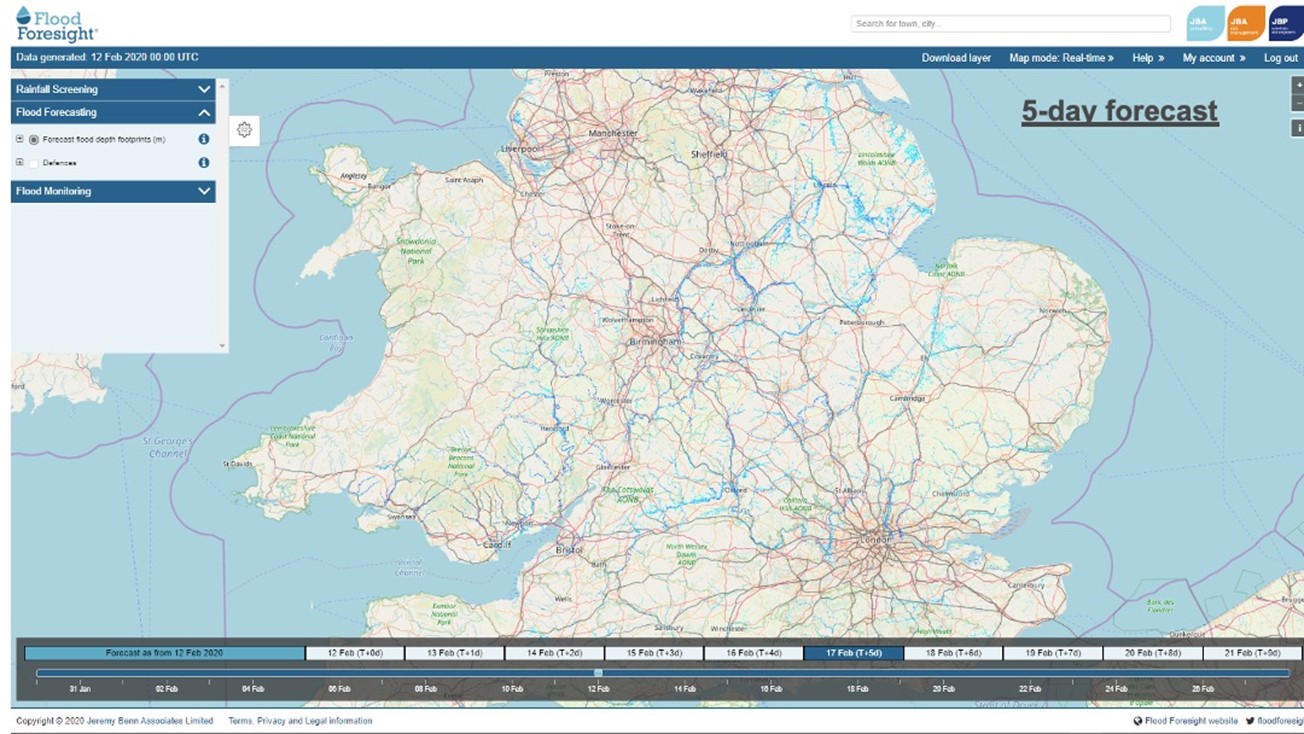This screenshot has height=734, width=1304.
Task: Open the My account menu
Action: point(1213,58)
